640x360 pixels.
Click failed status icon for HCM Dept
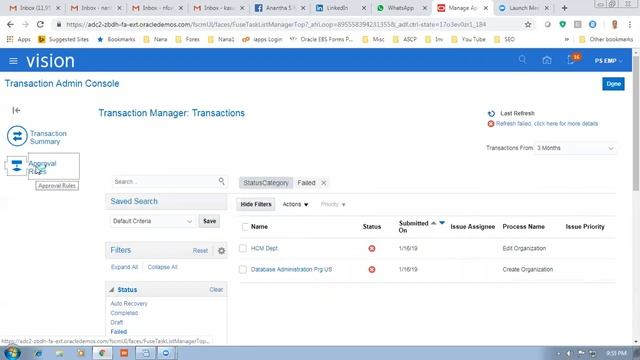(372, 248)
